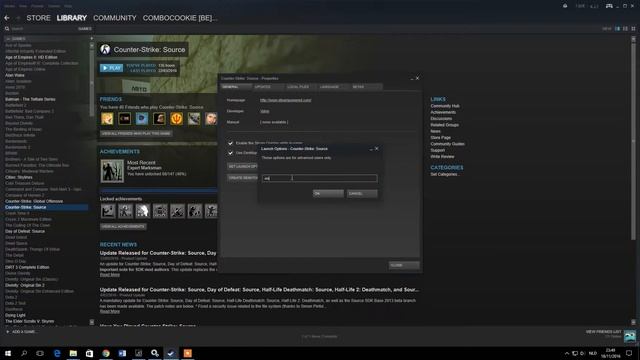Open Word from taskbar
This screenshot has height=360, width=640.
[x=122, y=353]
